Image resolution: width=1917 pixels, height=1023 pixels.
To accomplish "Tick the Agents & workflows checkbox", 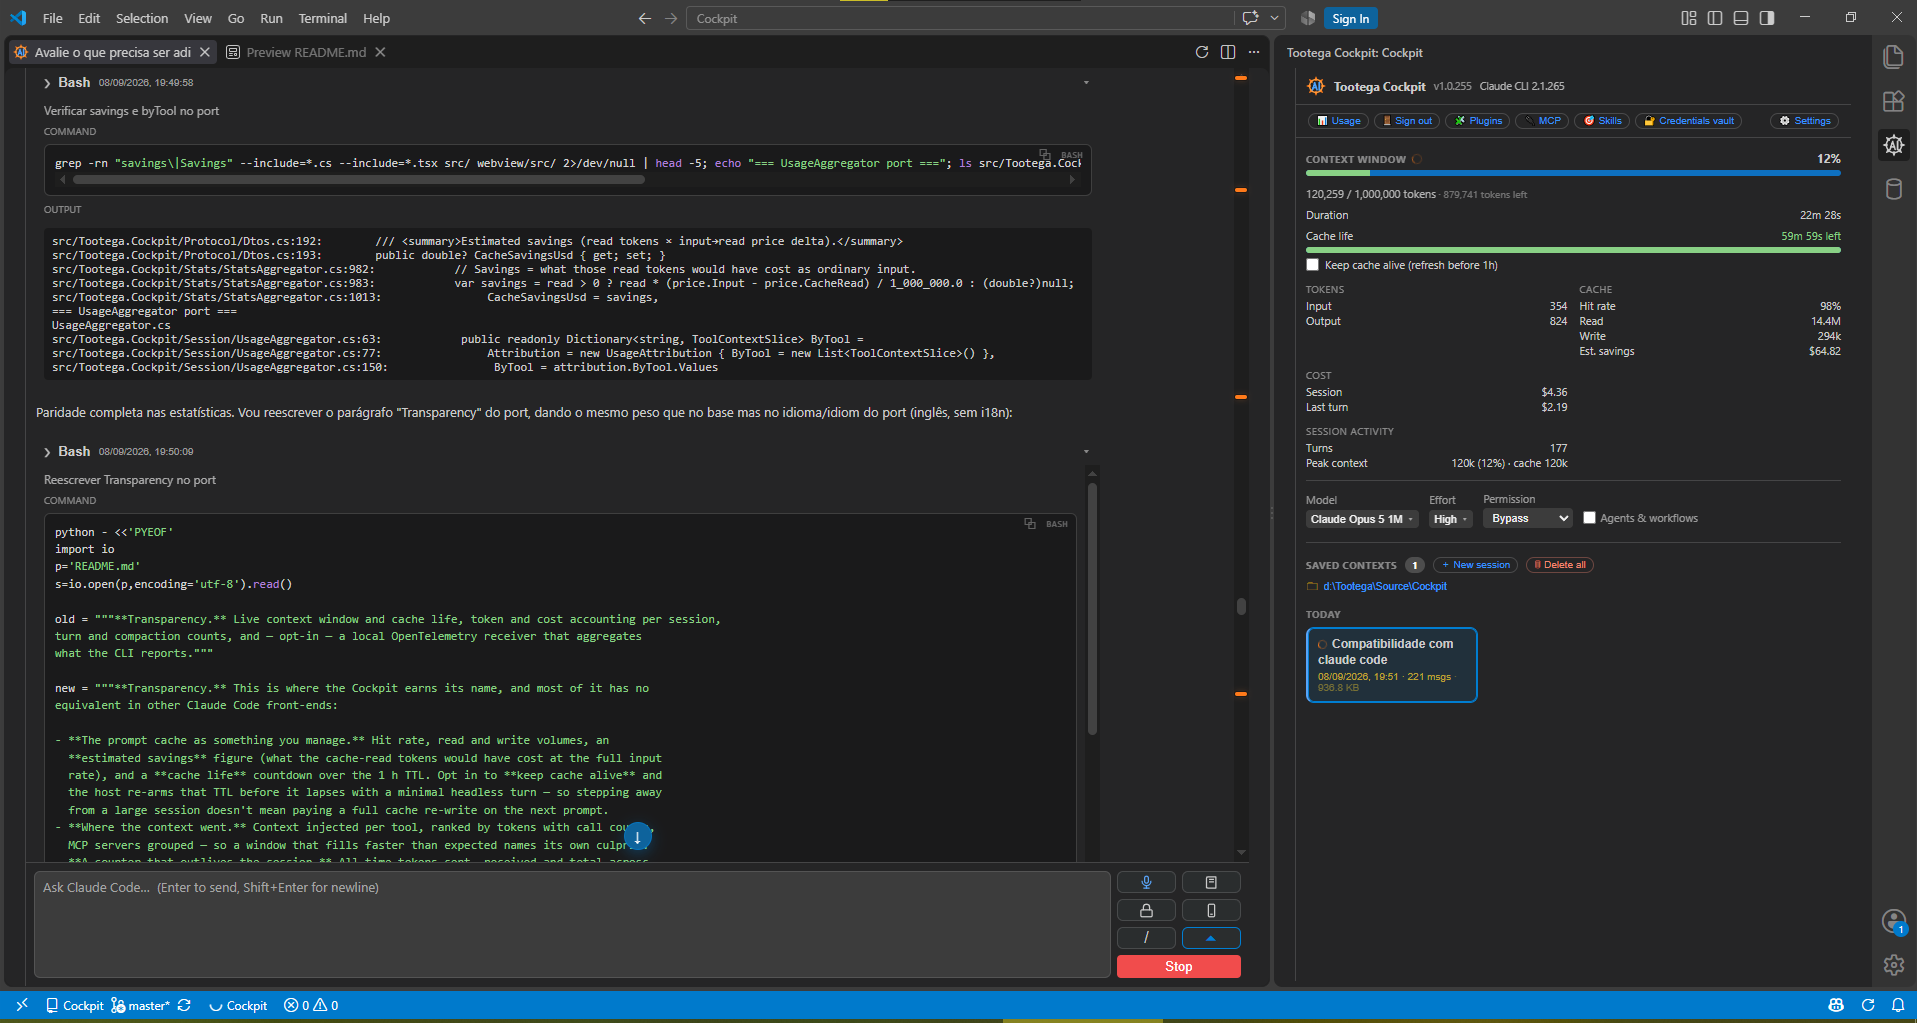I will coord(1589,518).
